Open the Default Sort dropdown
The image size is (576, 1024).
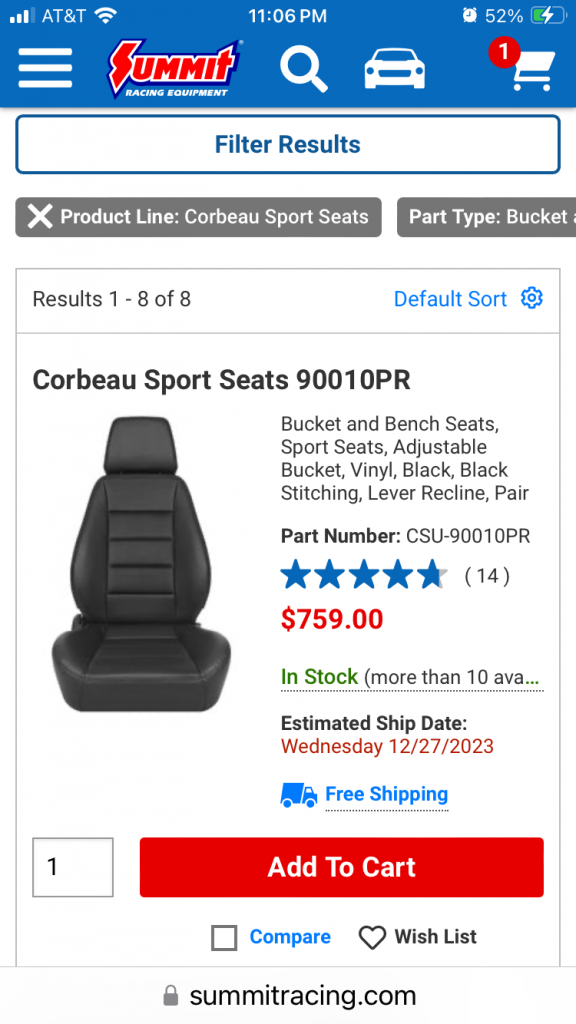450,299
